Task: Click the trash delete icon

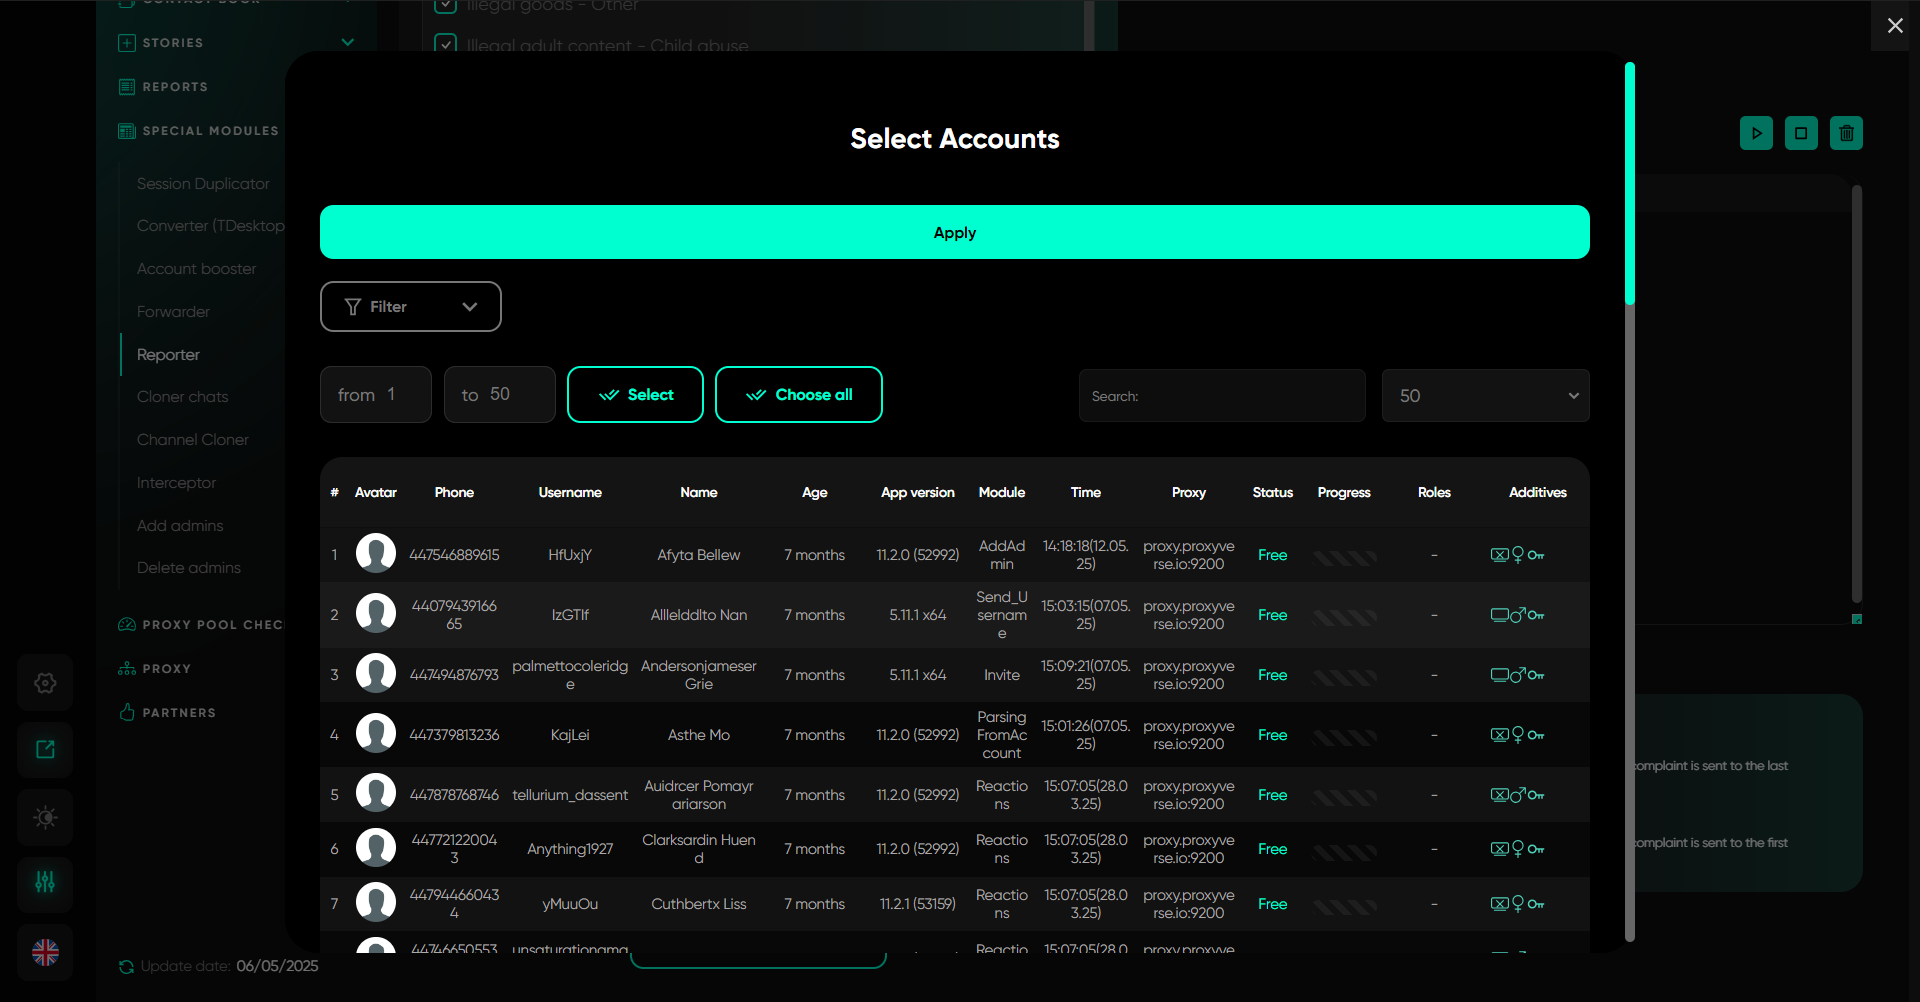Action: tap(1846, 133)
